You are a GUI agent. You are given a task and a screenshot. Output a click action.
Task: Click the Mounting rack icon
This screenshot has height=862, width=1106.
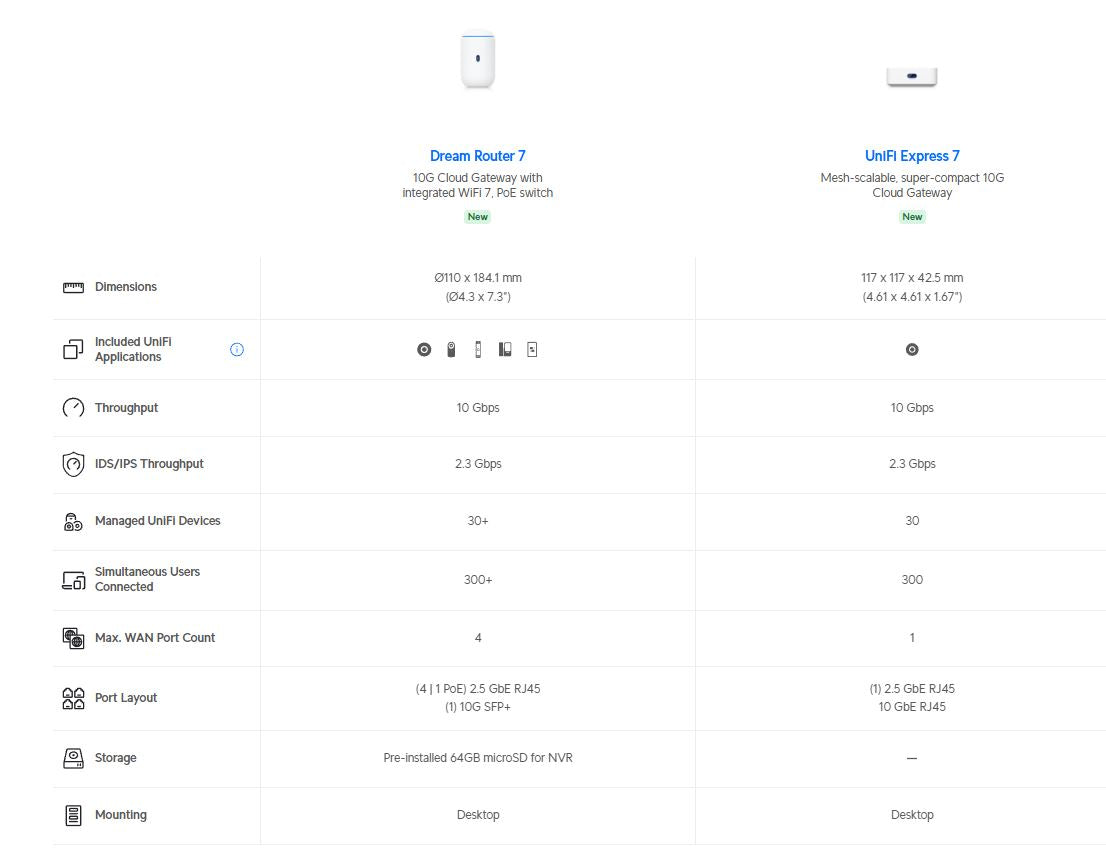pyautogui.click(x=73, y=815)
